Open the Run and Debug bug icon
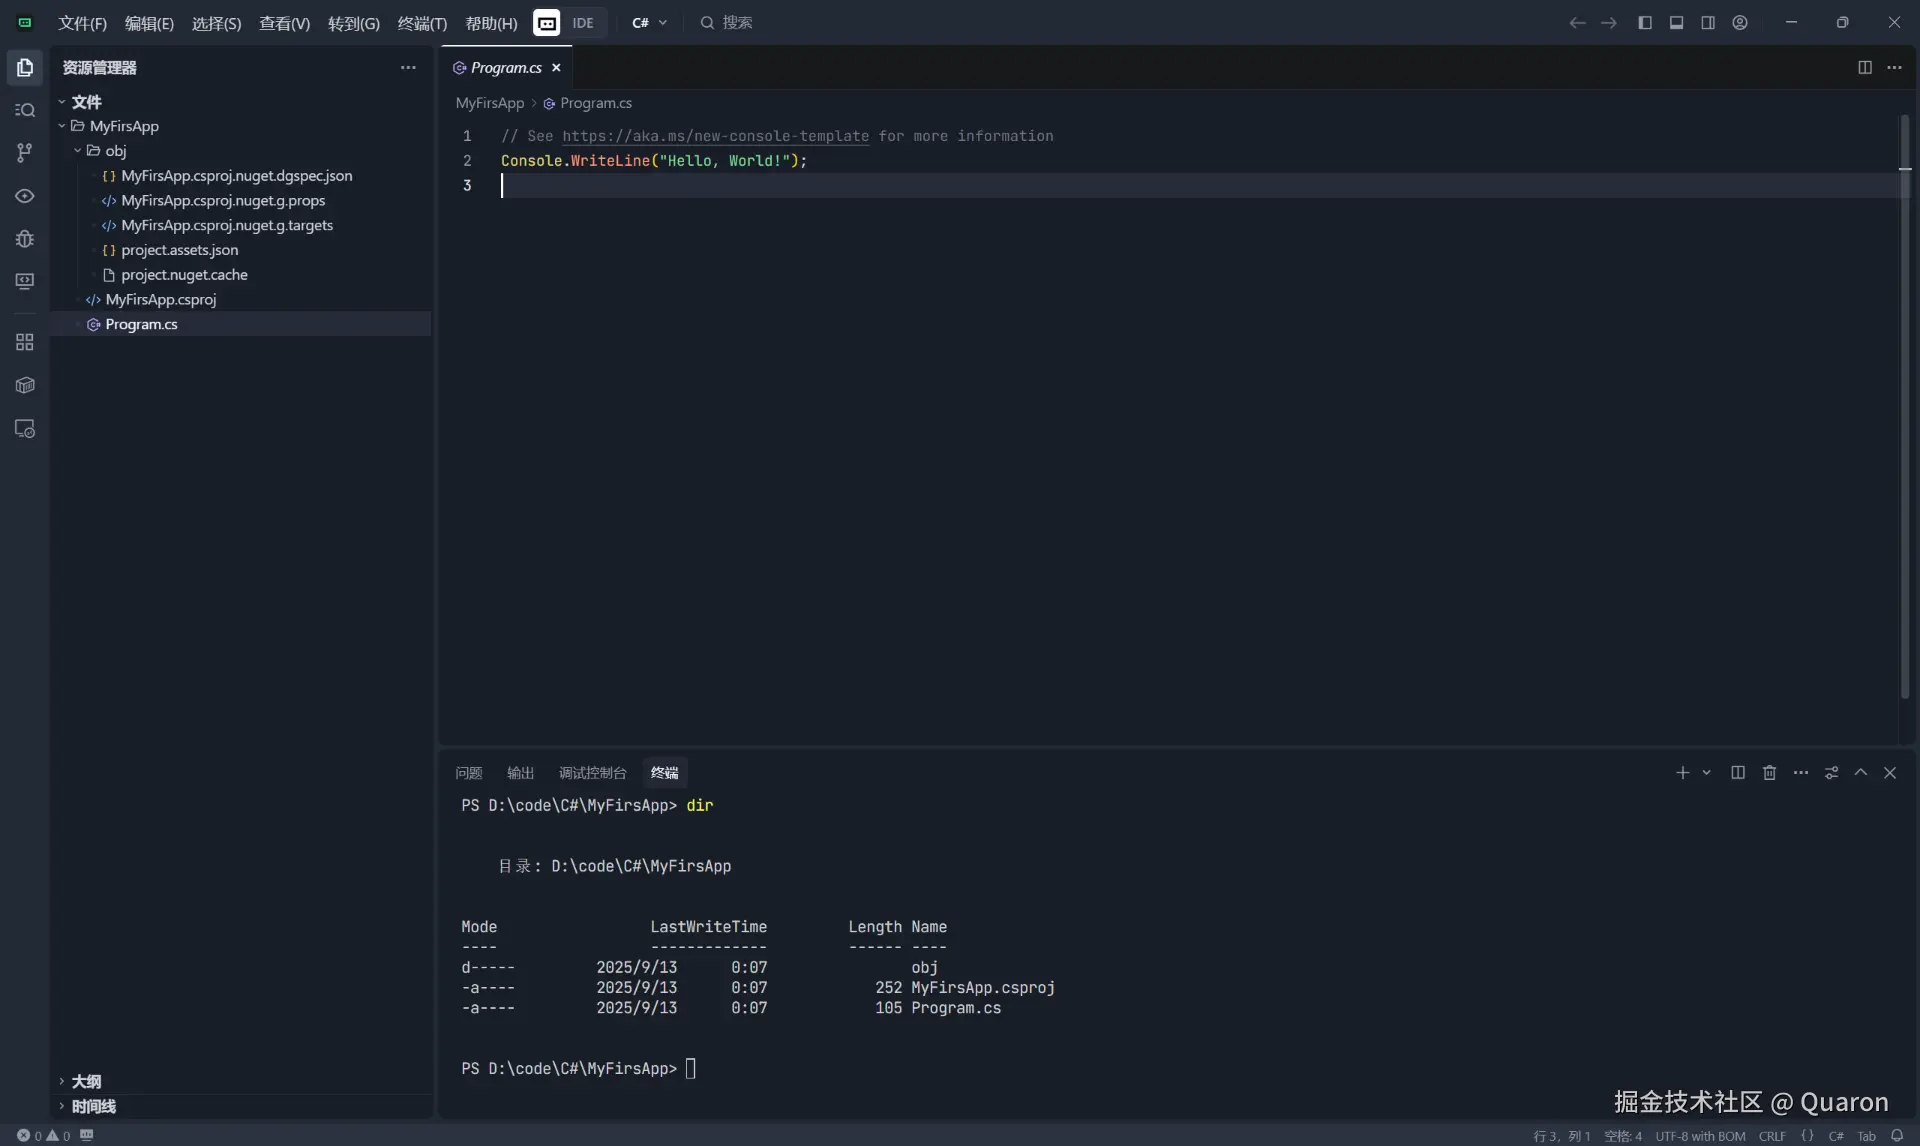Screen dimensions: 1920x1146 point(25,239)
